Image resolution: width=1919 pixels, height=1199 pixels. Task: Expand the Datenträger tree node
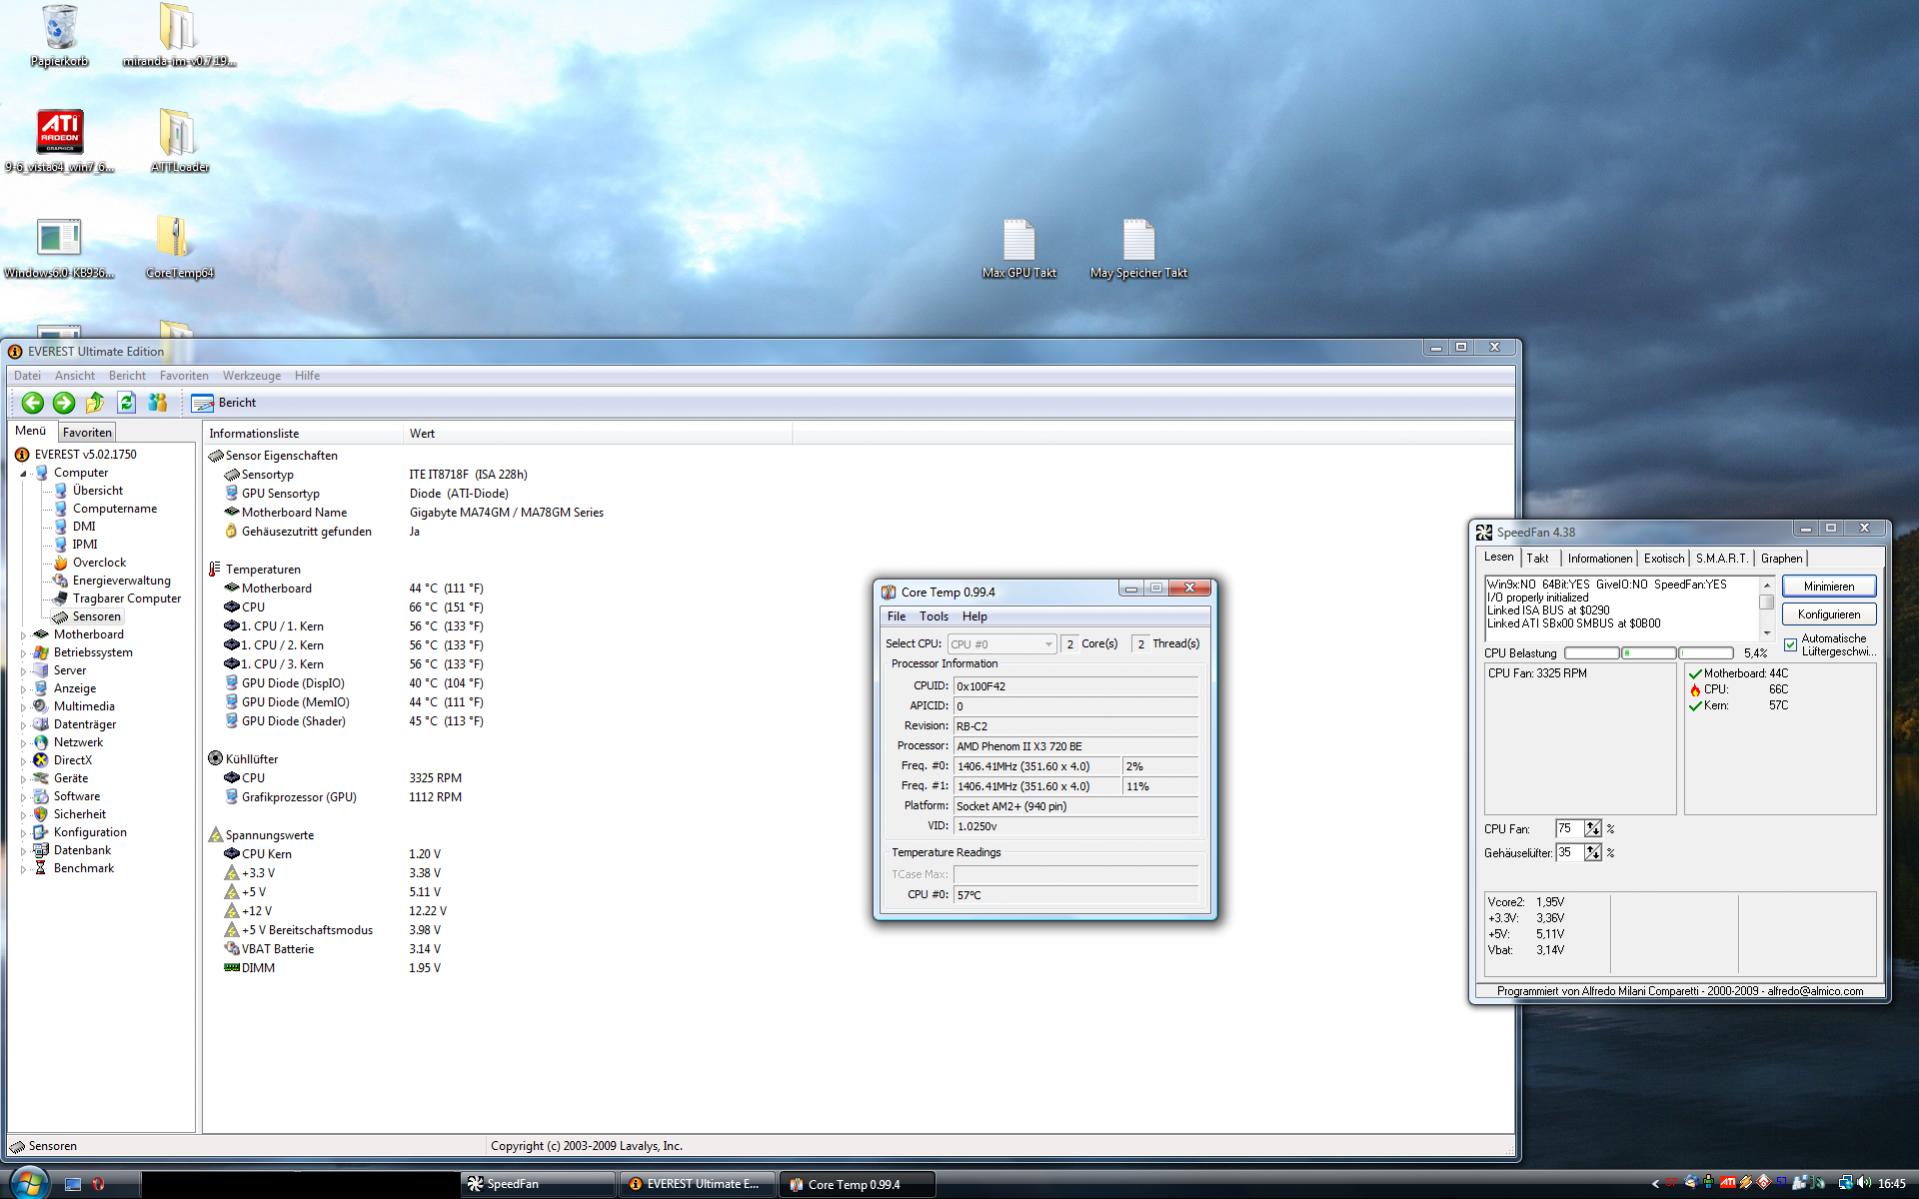(x=23, y=725)
